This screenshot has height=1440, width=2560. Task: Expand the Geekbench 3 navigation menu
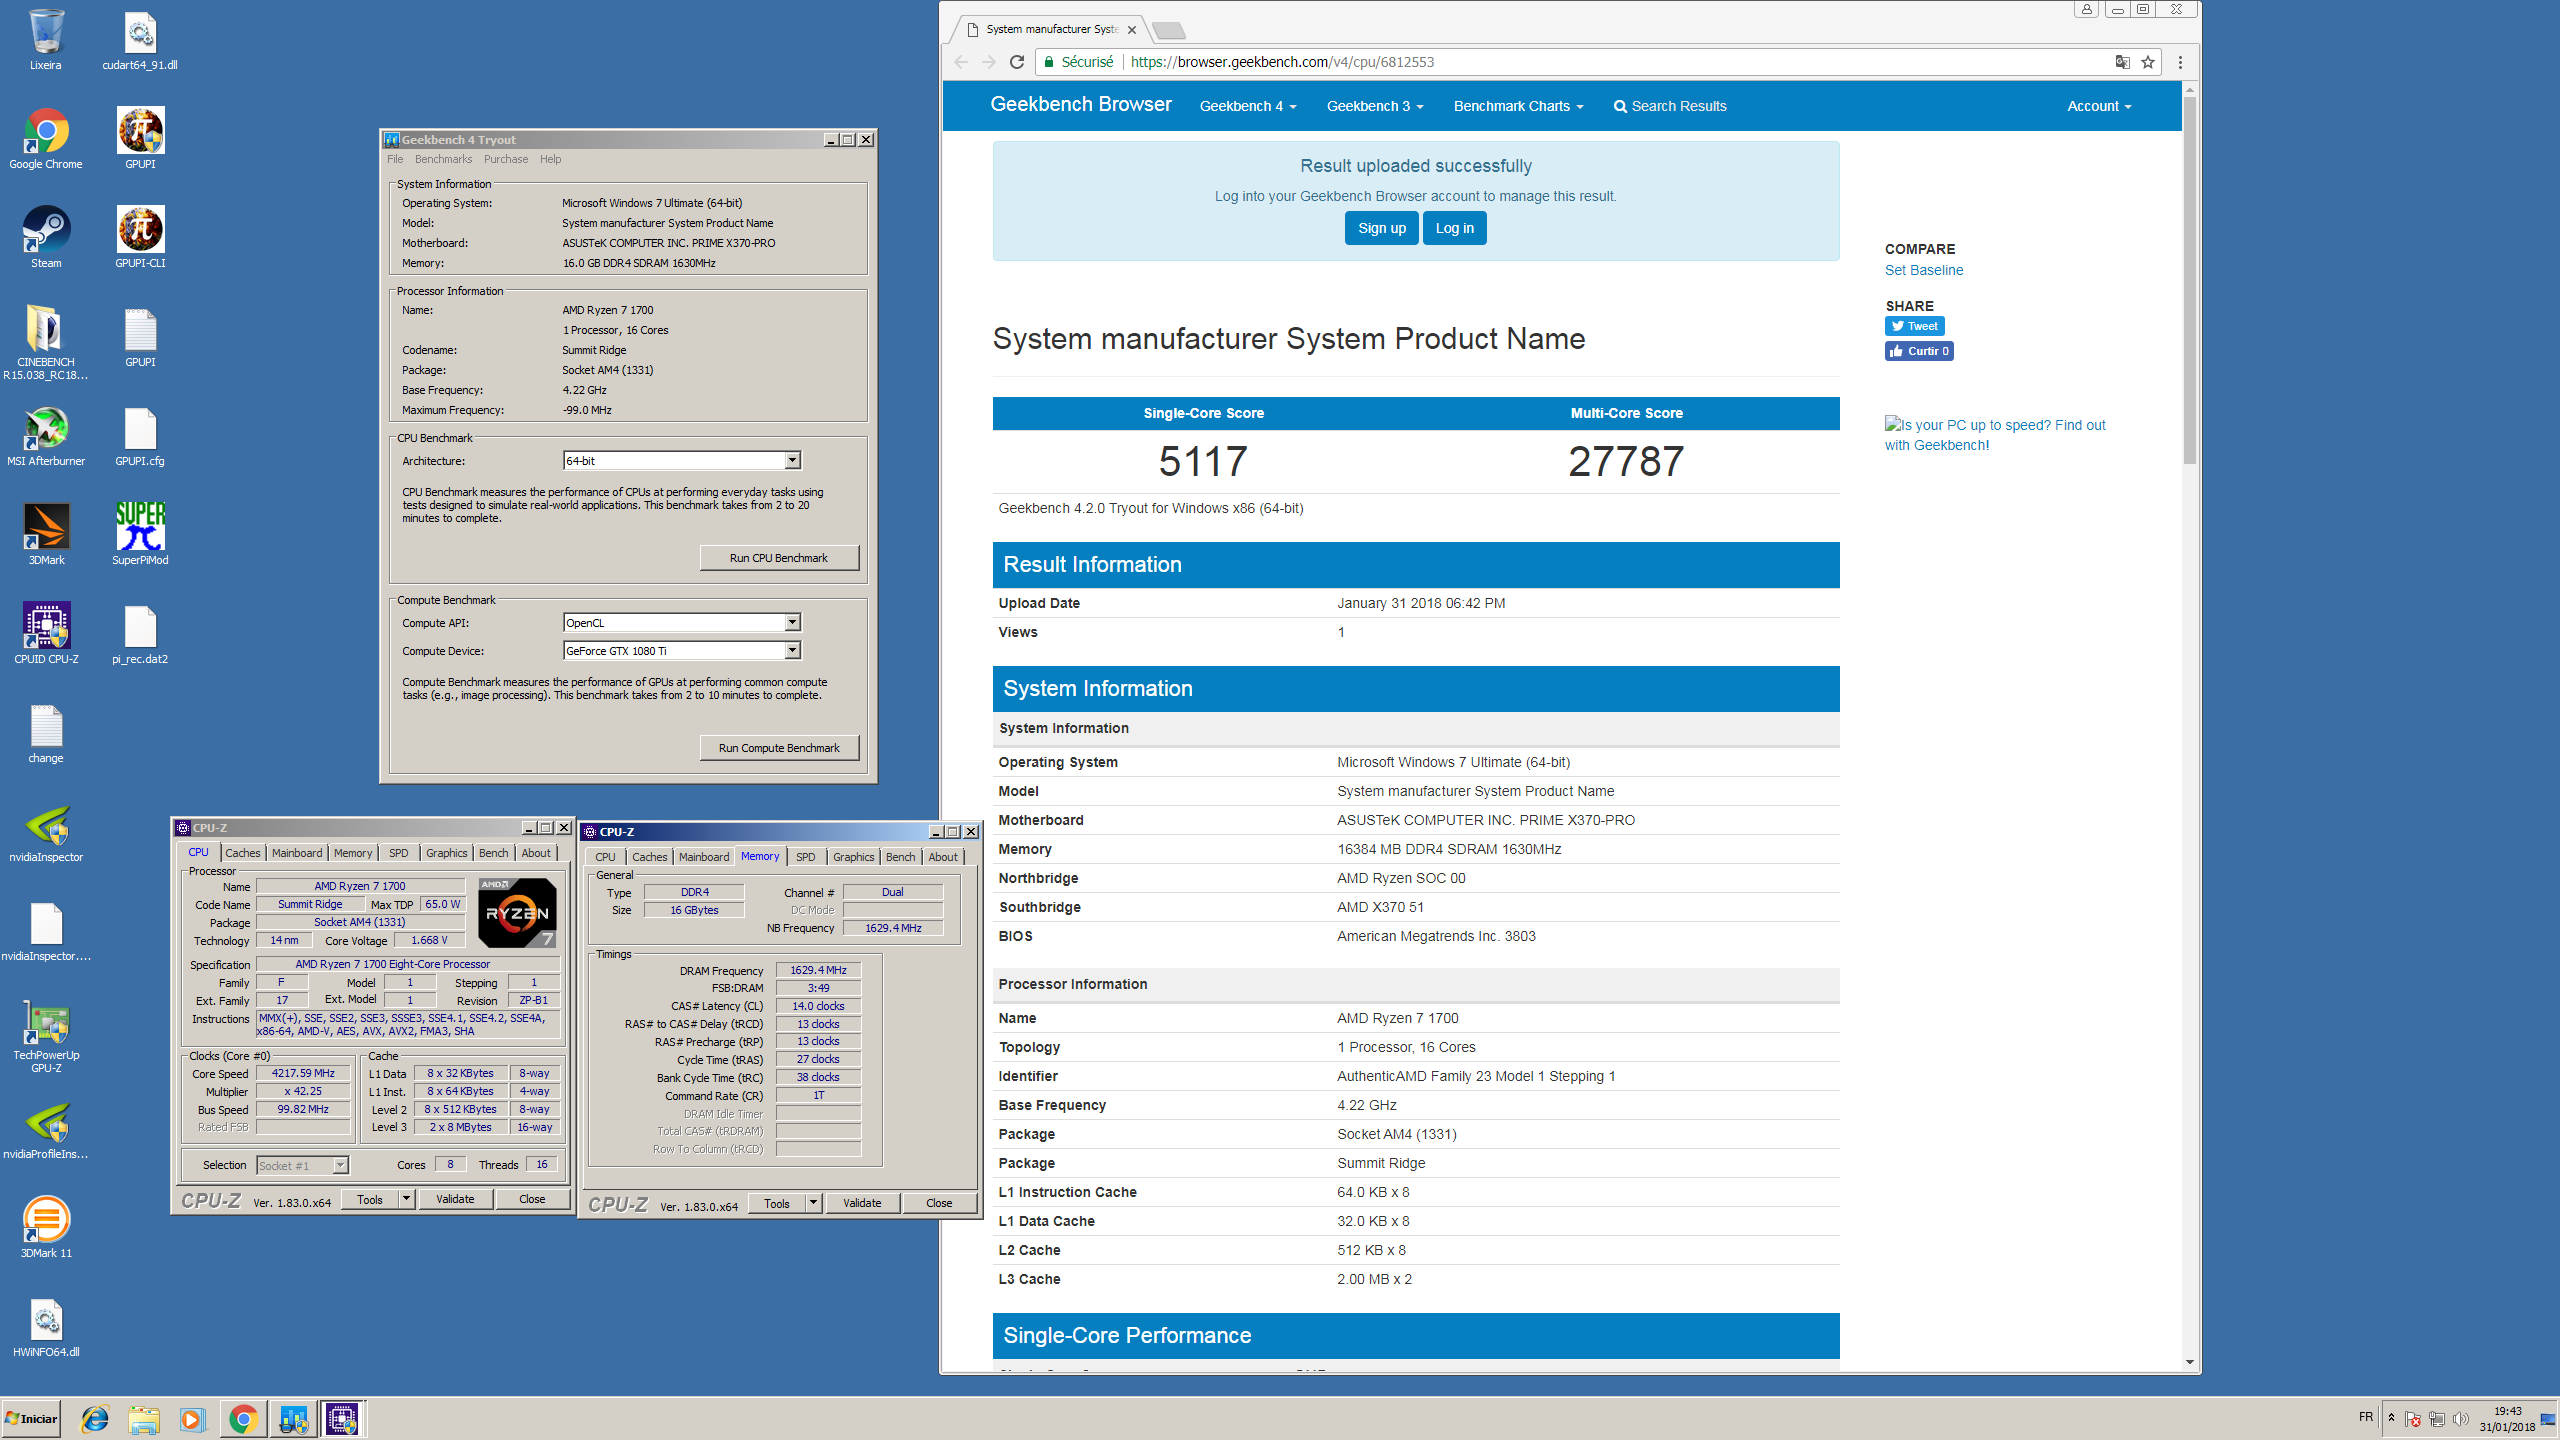coord(1375,106)
